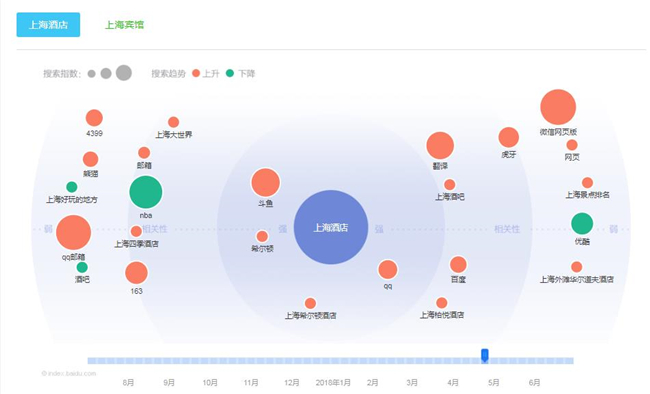Image resolution: width=650 pixels, height=394 pixels.
Task: Click the qq邮箱 bubble
Action: (73, 232)
